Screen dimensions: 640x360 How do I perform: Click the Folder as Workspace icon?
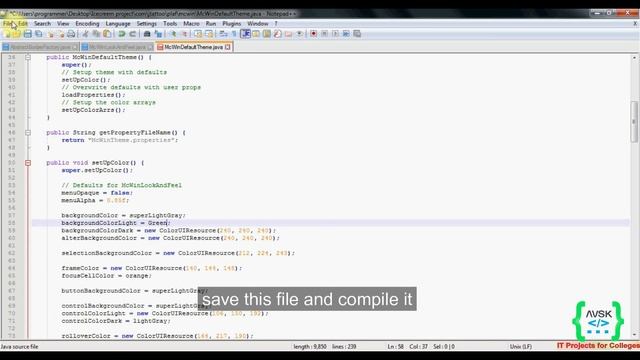(x=289, y=34)
